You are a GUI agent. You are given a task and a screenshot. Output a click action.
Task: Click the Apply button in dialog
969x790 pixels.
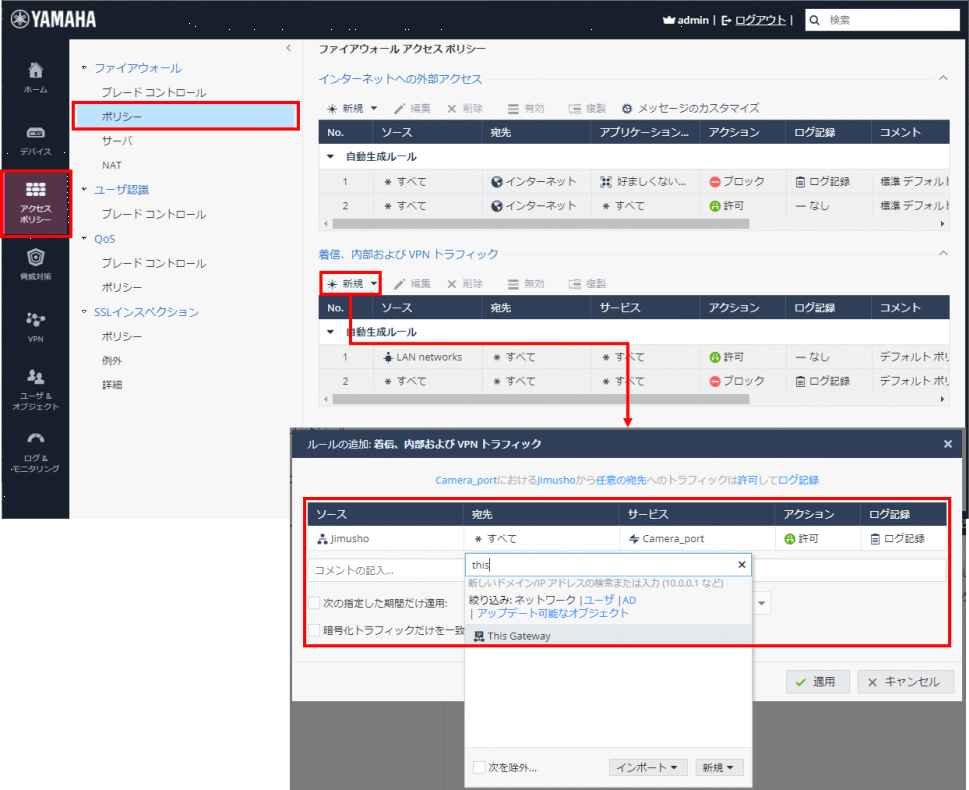click(817, 682)
